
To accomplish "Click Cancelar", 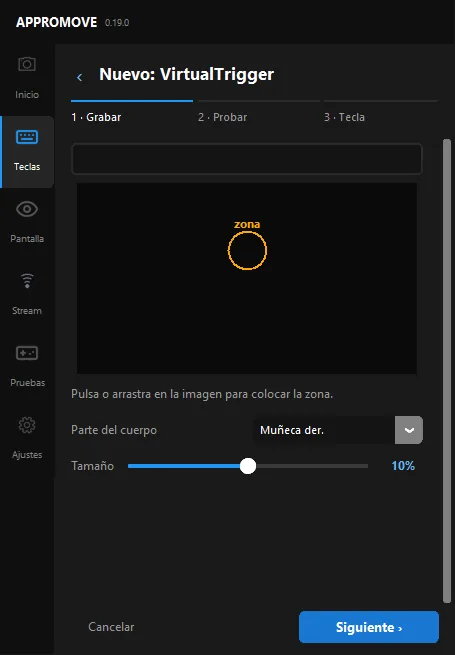I will (111, 627).
